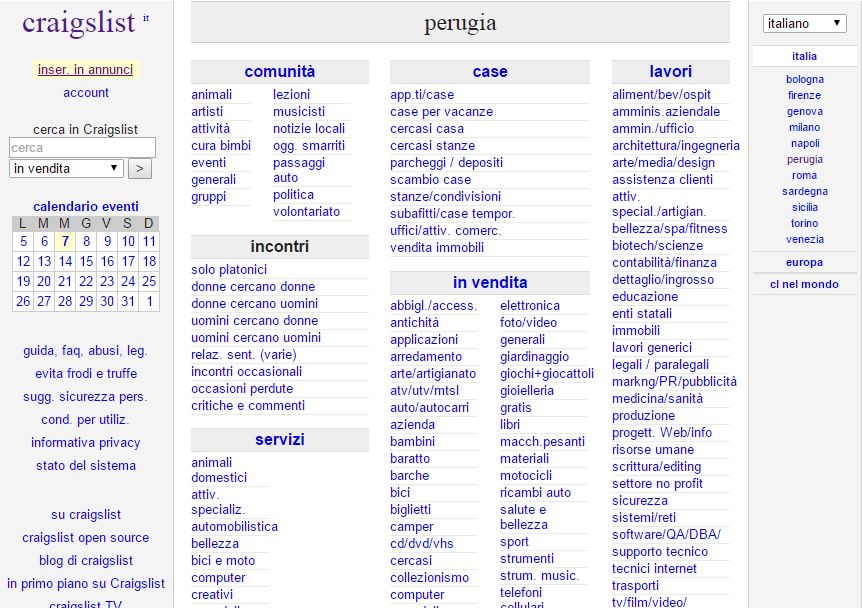Open the comunità section header
Screen dimensions: 862x608
pyautogui.click(x=279, y=72)
